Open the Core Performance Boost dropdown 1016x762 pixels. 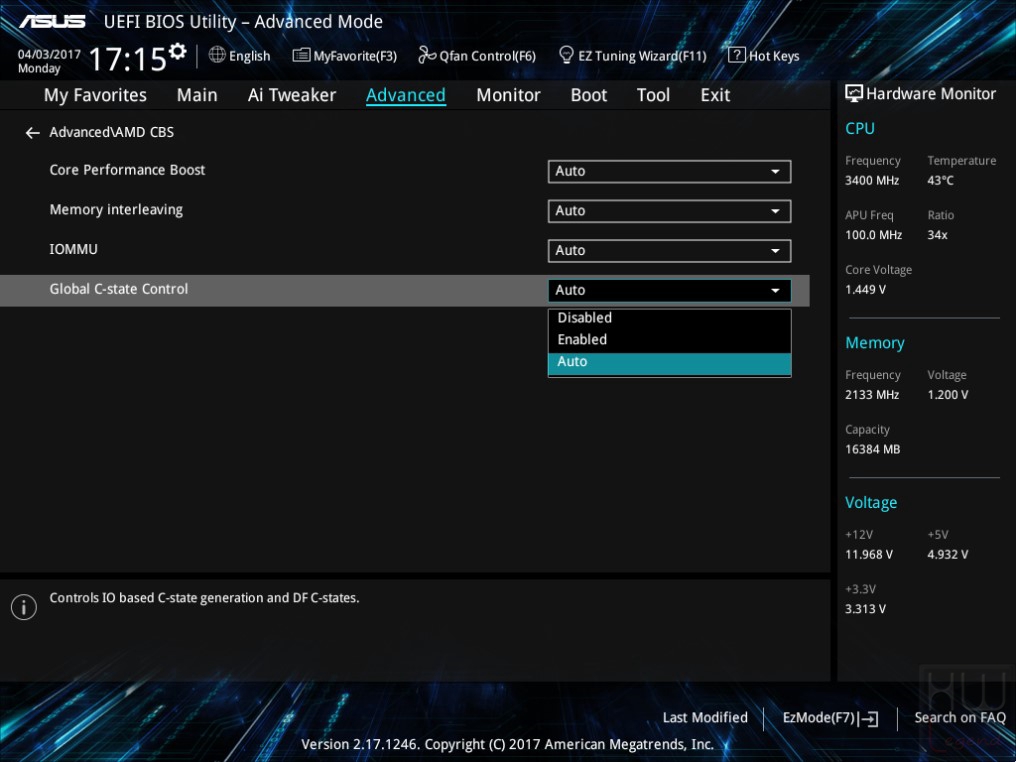[669, 172]
